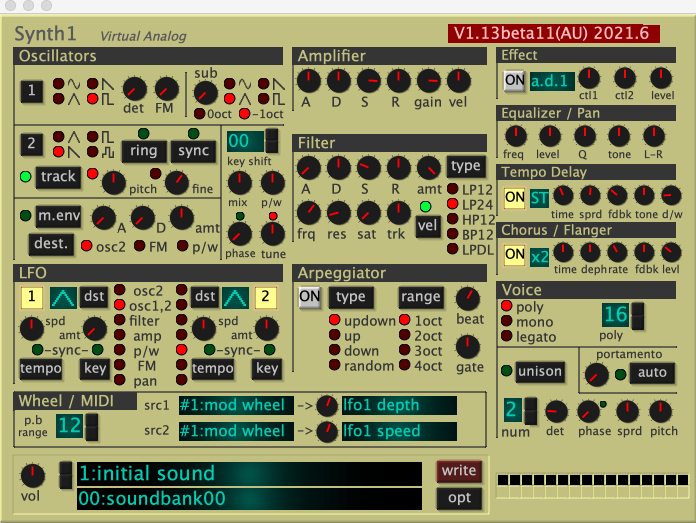696x523 pixels.
Task: Select the LP12 filter type
Action: pyautogui.click(x=452, y=189)
